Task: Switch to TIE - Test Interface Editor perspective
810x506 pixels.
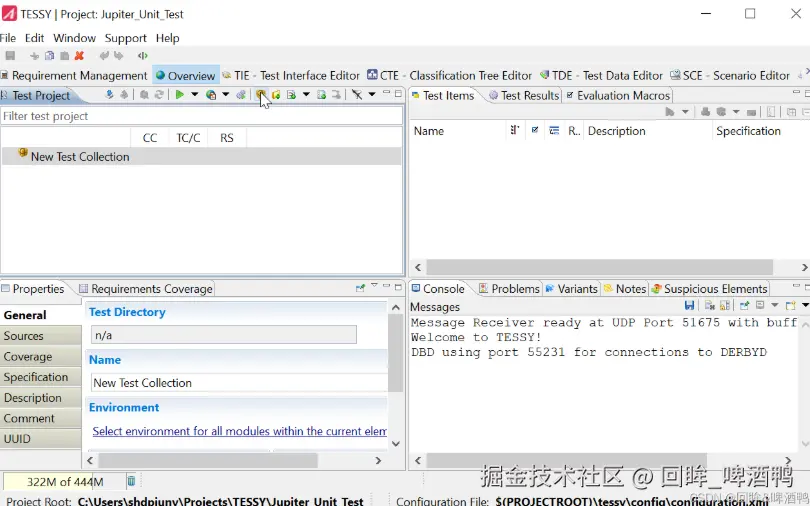Action: coord(291,76)
